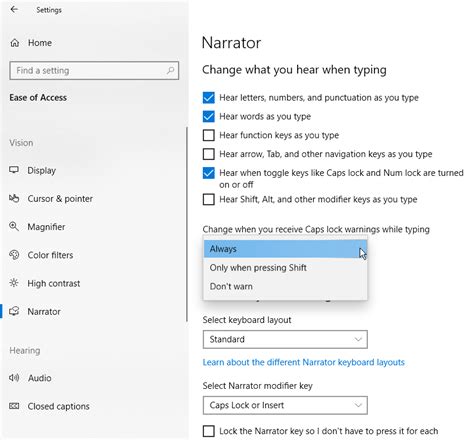Select Always in Caps lock warnings list
Screen dimensions: 474x440
click(285, 249)
